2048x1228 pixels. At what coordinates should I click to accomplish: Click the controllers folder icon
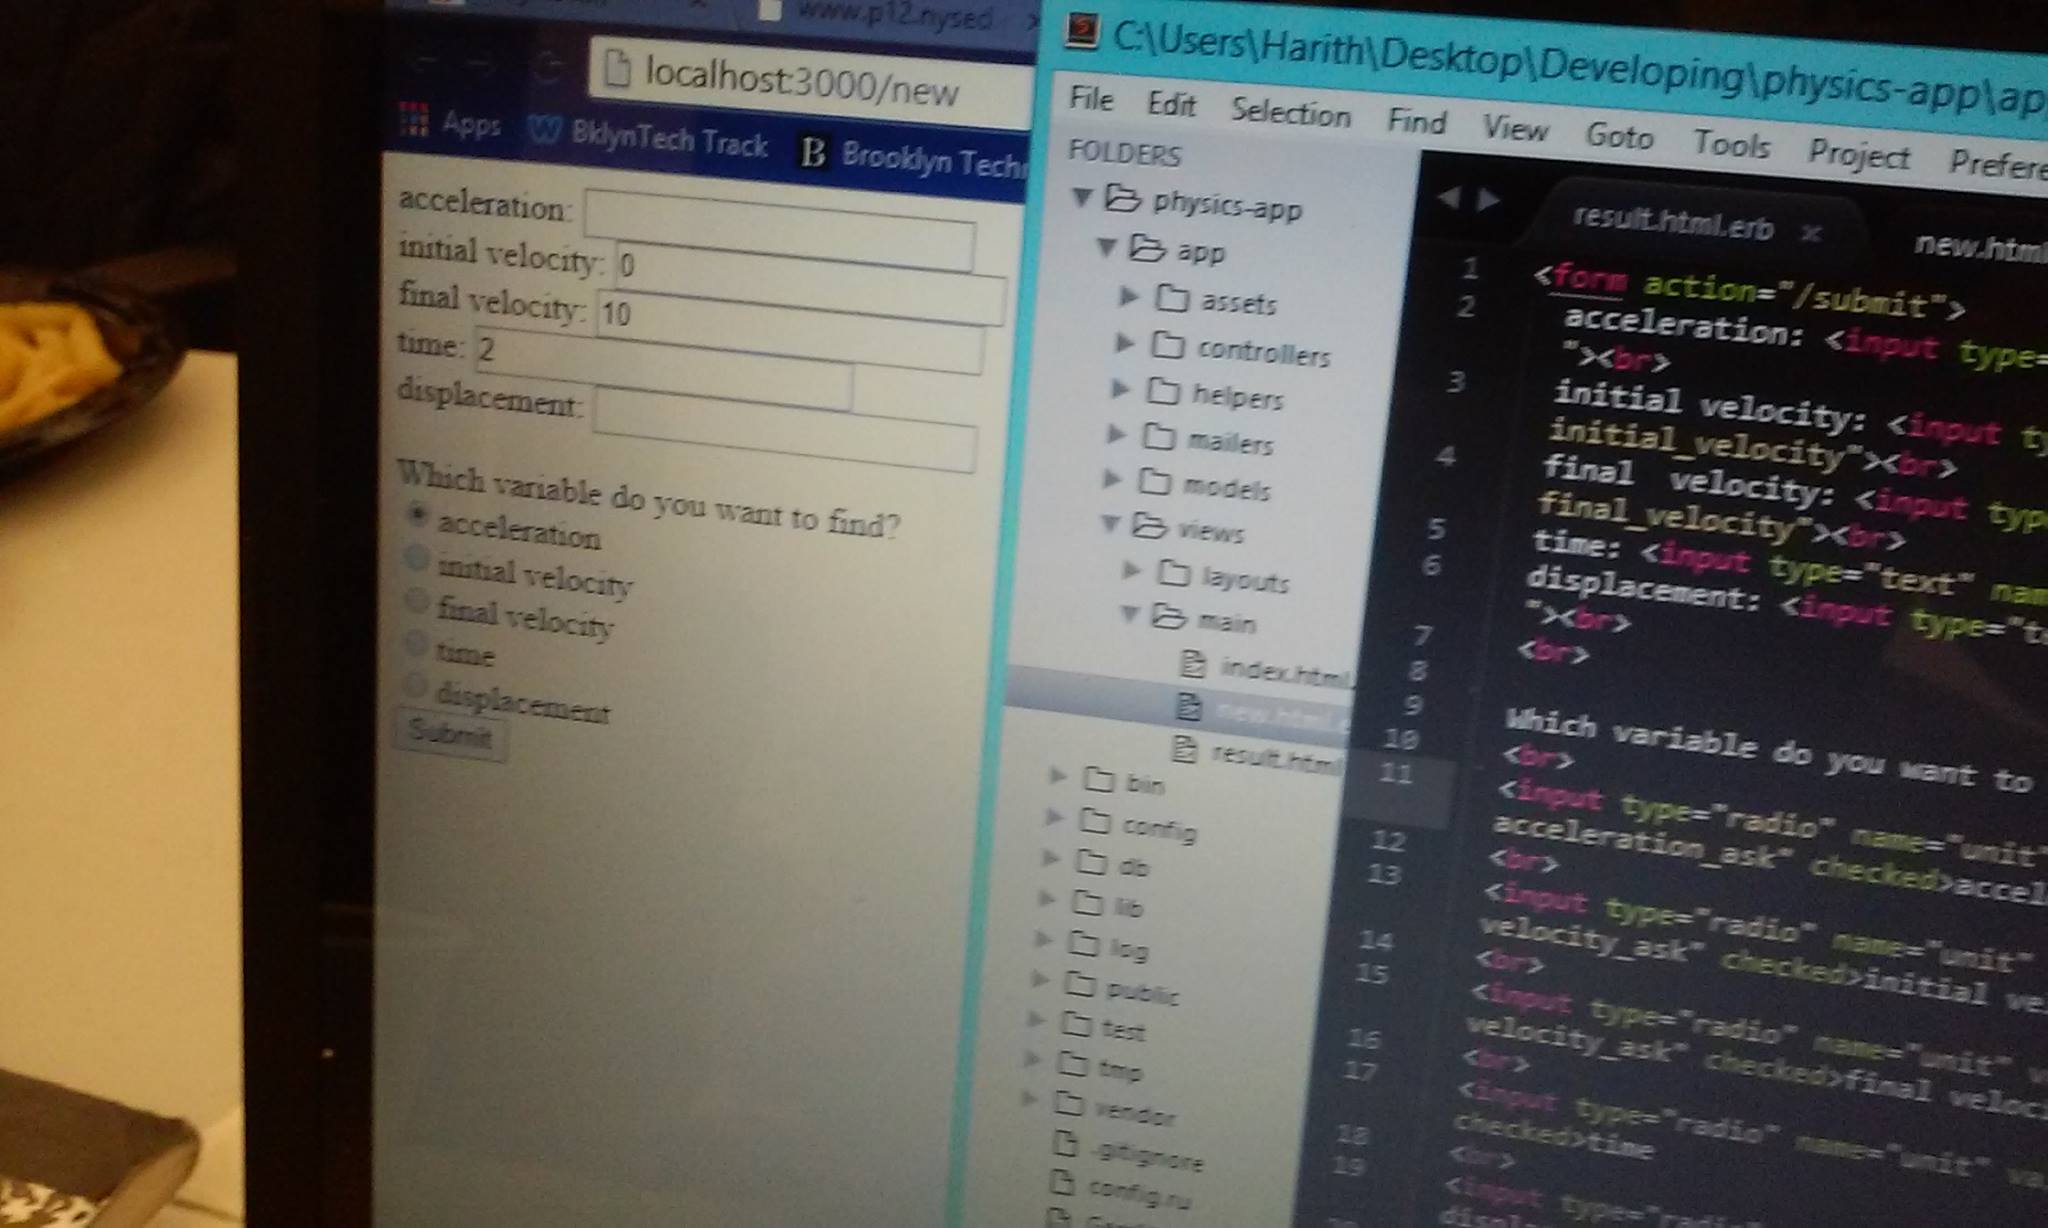click(1166, 345)
